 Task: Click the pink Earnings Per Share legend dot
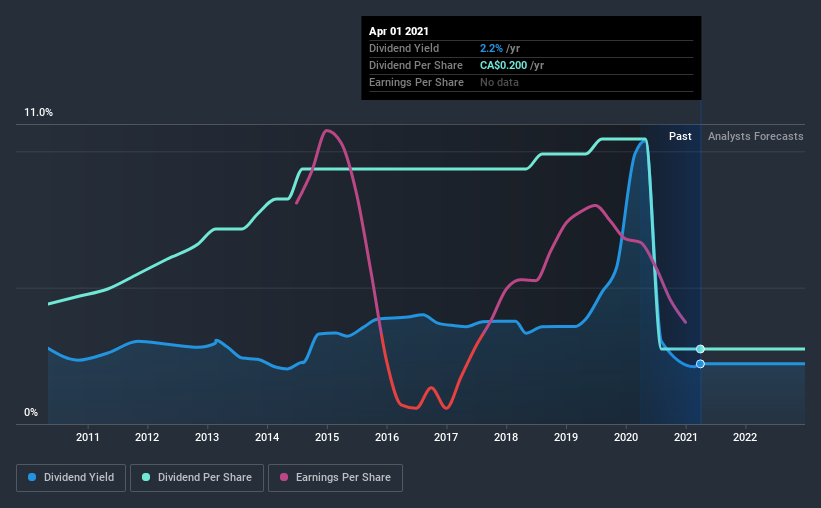pos(284,477)
